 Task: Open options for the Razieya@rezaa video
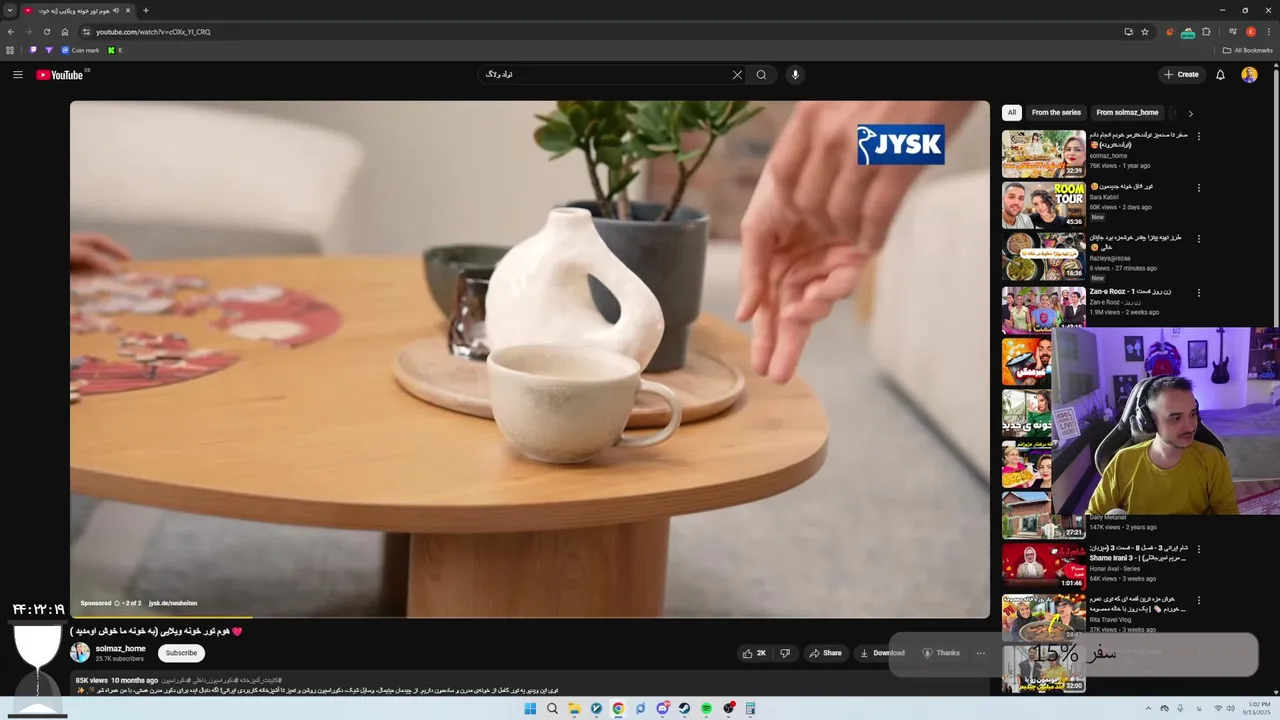[x=1199, y=240]
